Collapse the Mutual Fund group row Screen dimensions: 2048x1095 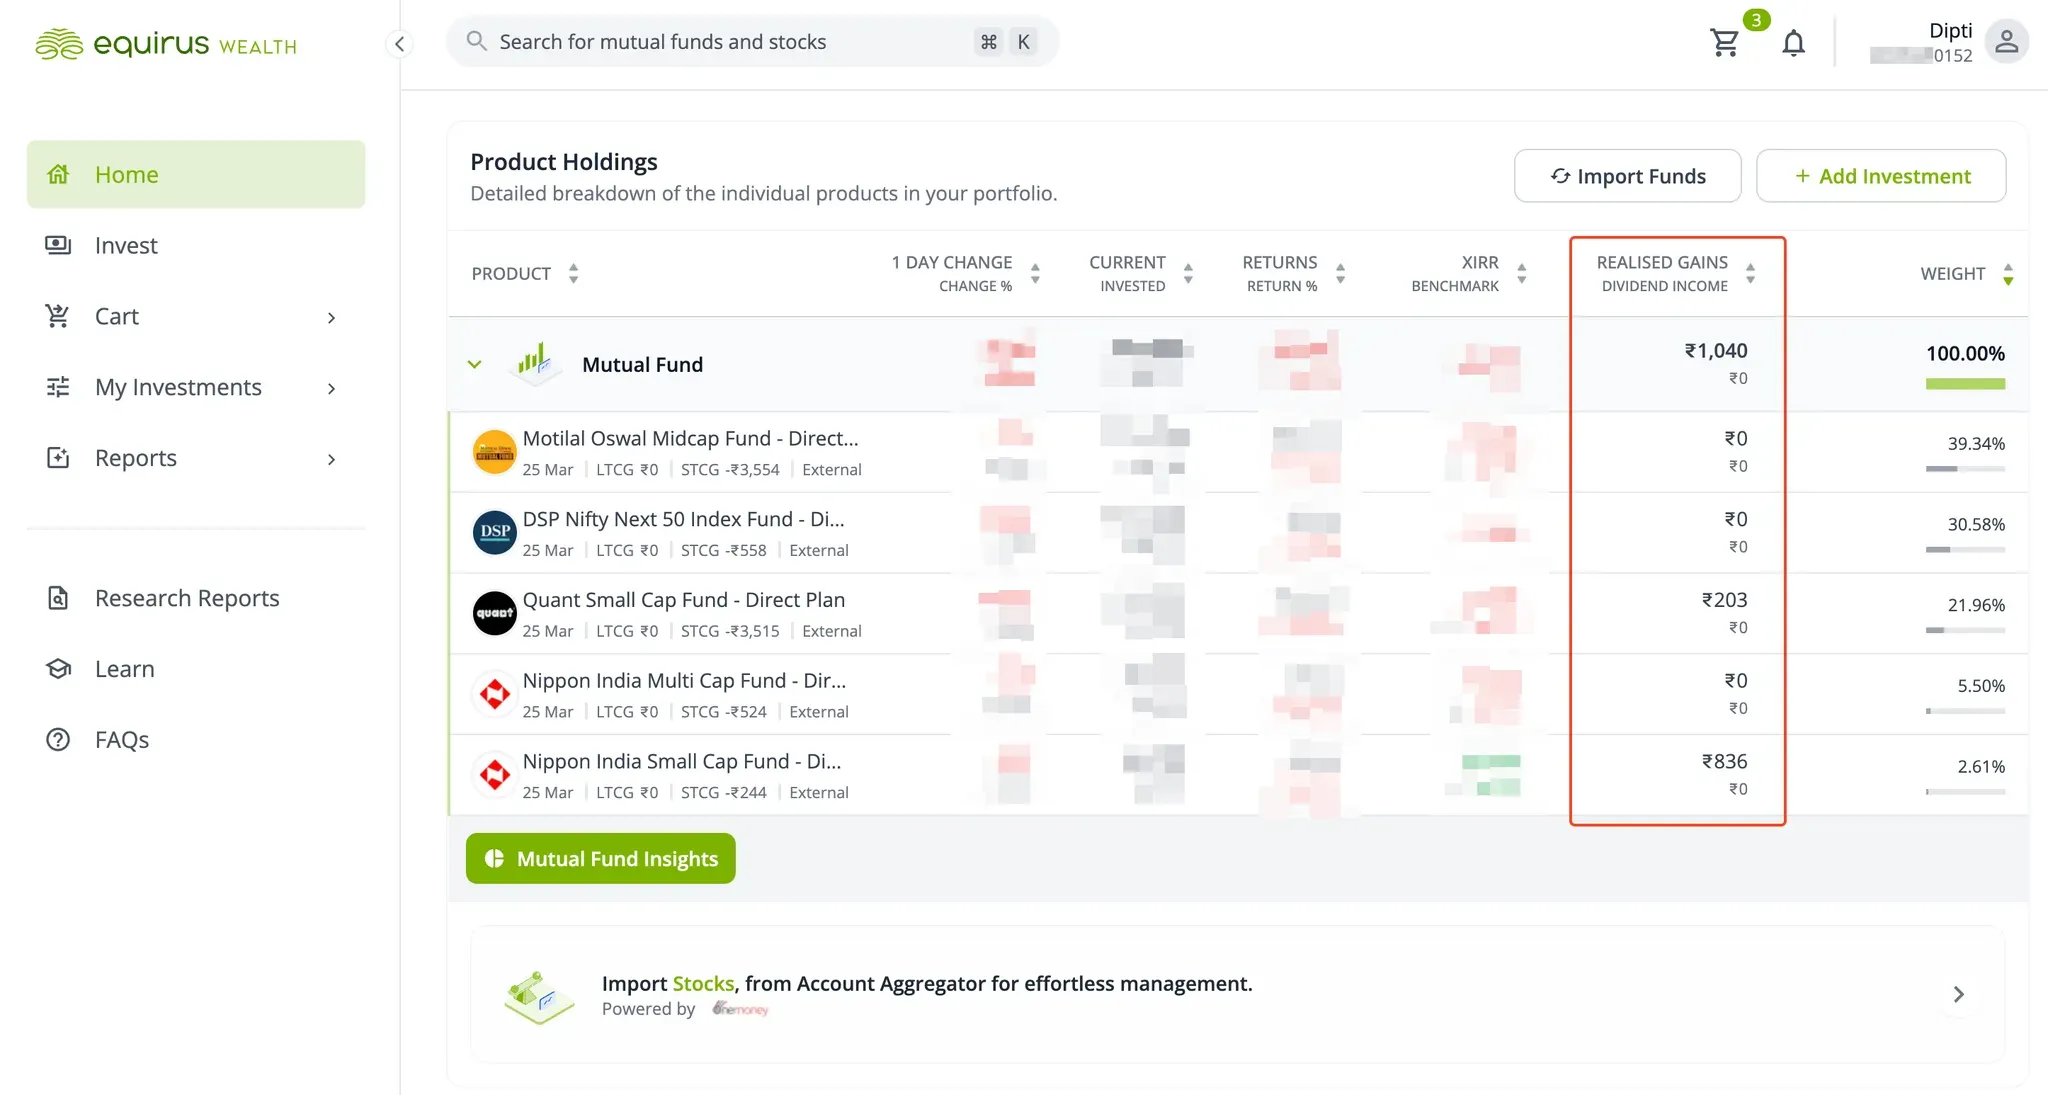coord(475,365)
